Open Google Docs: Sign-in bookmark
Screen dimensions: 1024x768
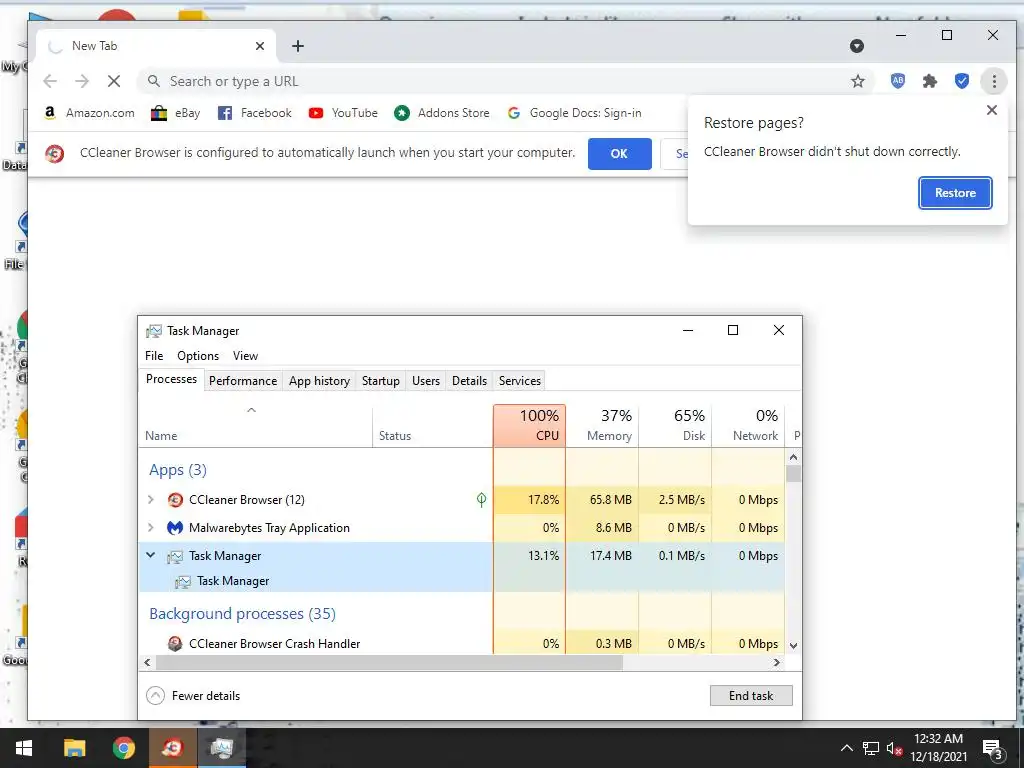tap(574, 113)
